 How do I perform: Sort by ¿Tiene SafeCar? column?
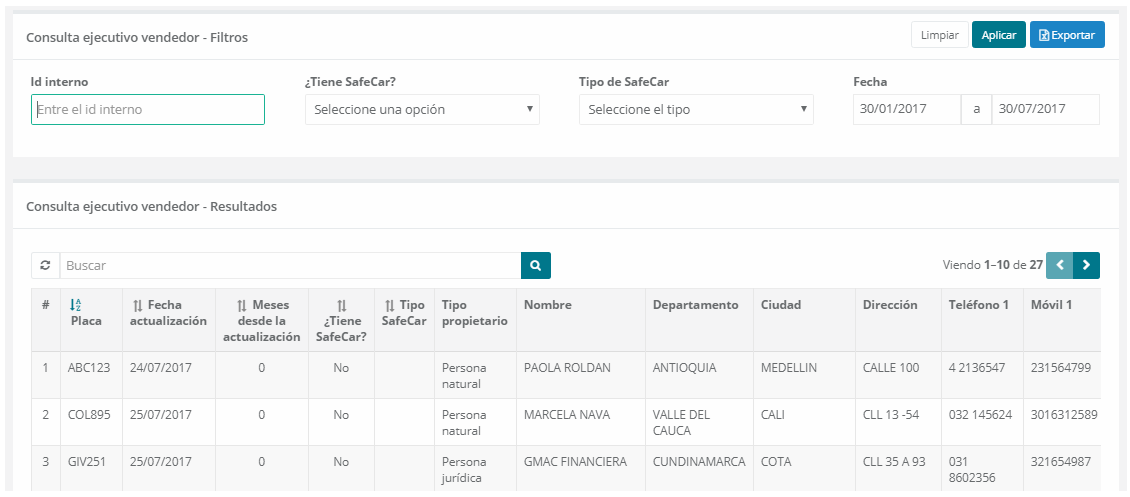click(341, 305)
